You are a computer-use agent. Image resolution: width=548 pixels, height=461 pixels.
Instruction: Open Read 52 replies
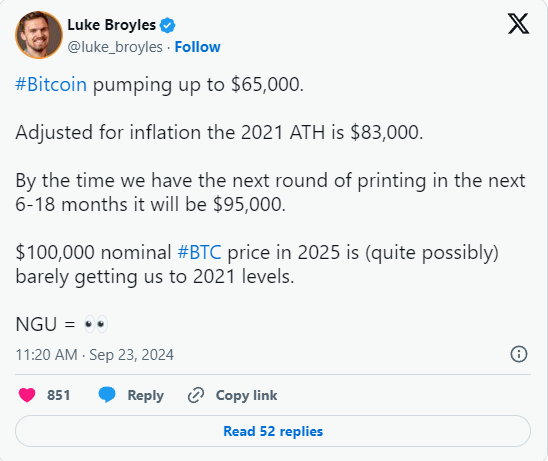[273, 431]
